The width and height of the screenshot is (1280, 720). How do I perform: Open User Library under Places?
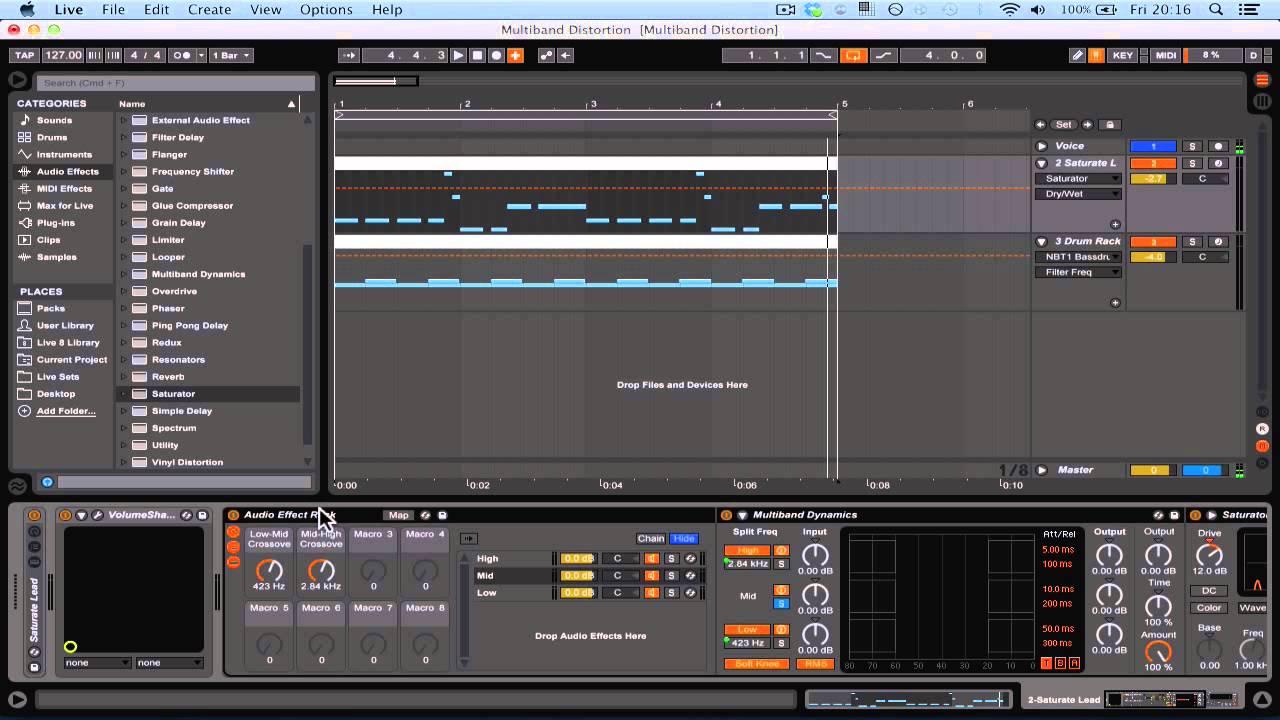pyautogui.click(x=65, y=325)
